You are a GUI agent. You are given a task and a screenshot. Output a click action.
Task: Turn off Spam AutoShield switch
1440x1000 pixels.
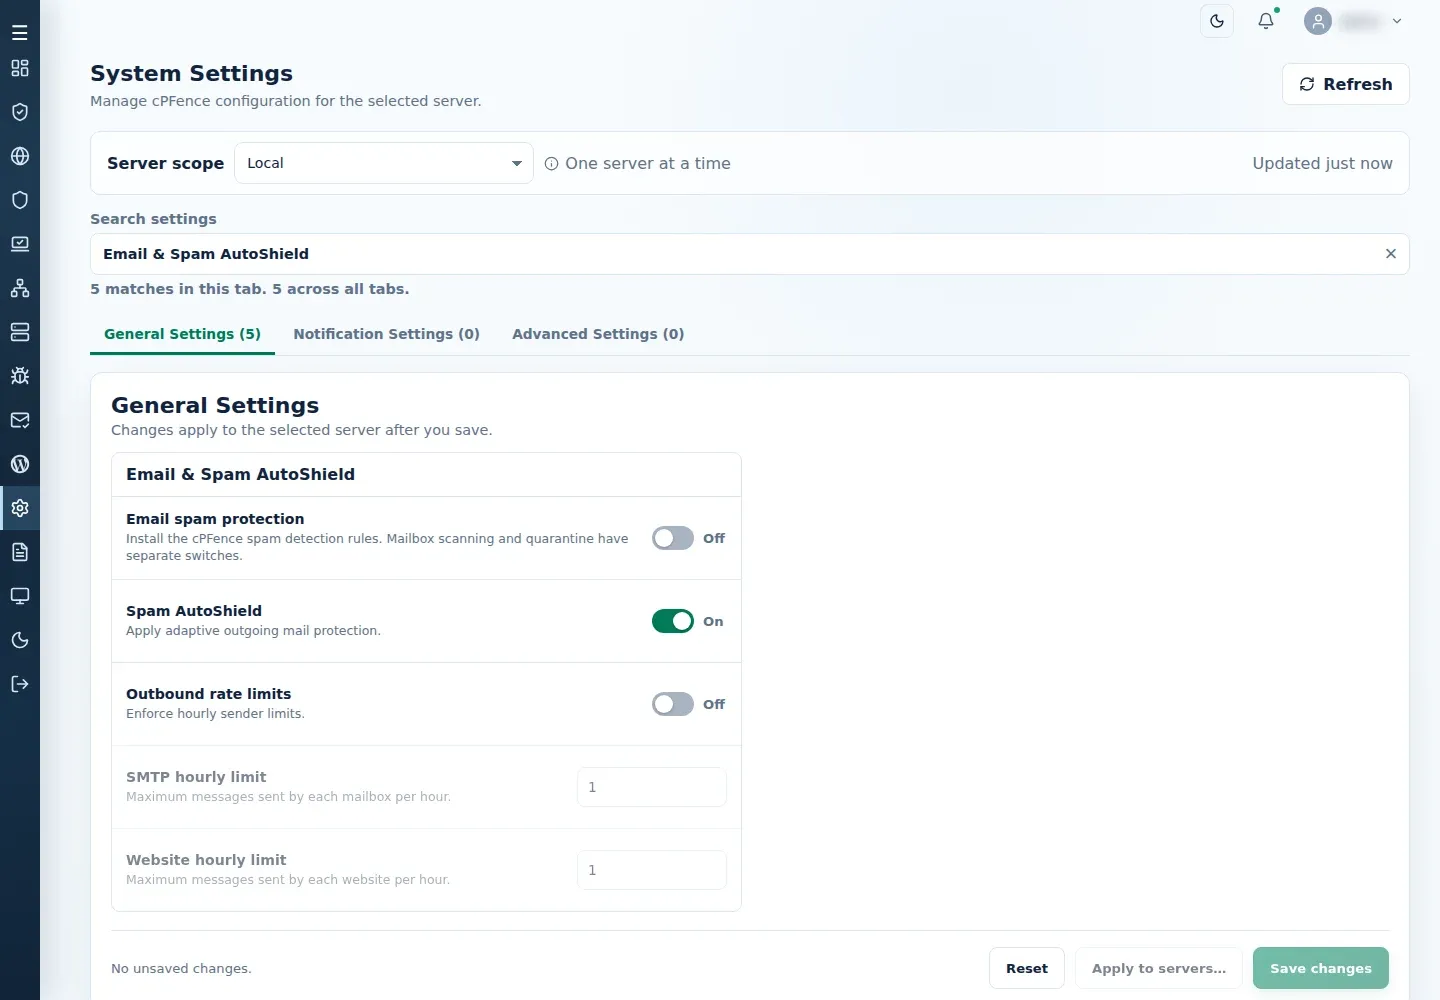(673, 621)
